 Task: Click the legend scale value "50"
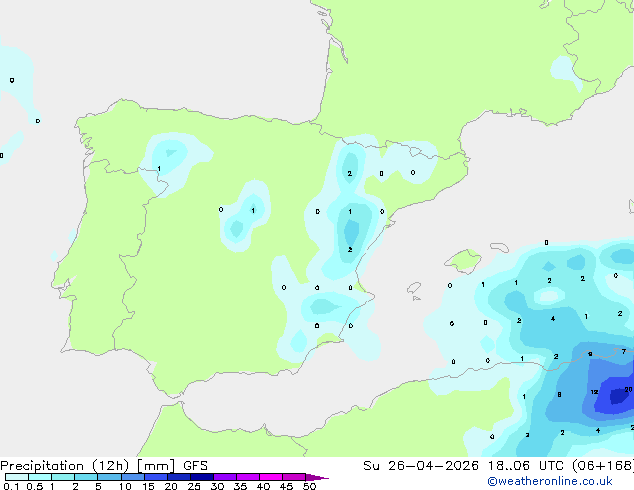point(309,486)
